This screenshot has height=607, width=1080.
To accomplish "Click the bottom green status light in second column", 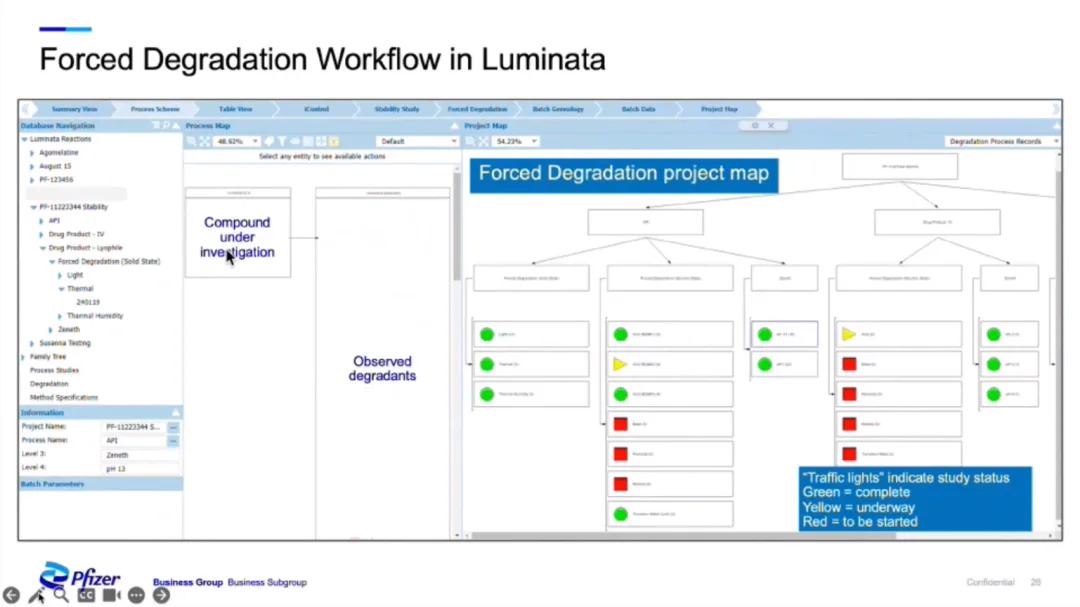I will pyautogui.click(x=621, y=514).
